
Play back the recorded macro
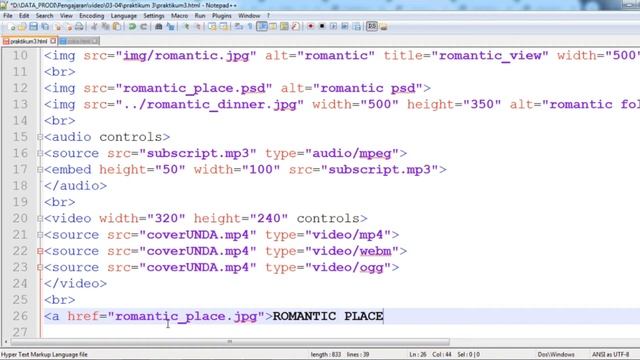(x=333, y=27)
